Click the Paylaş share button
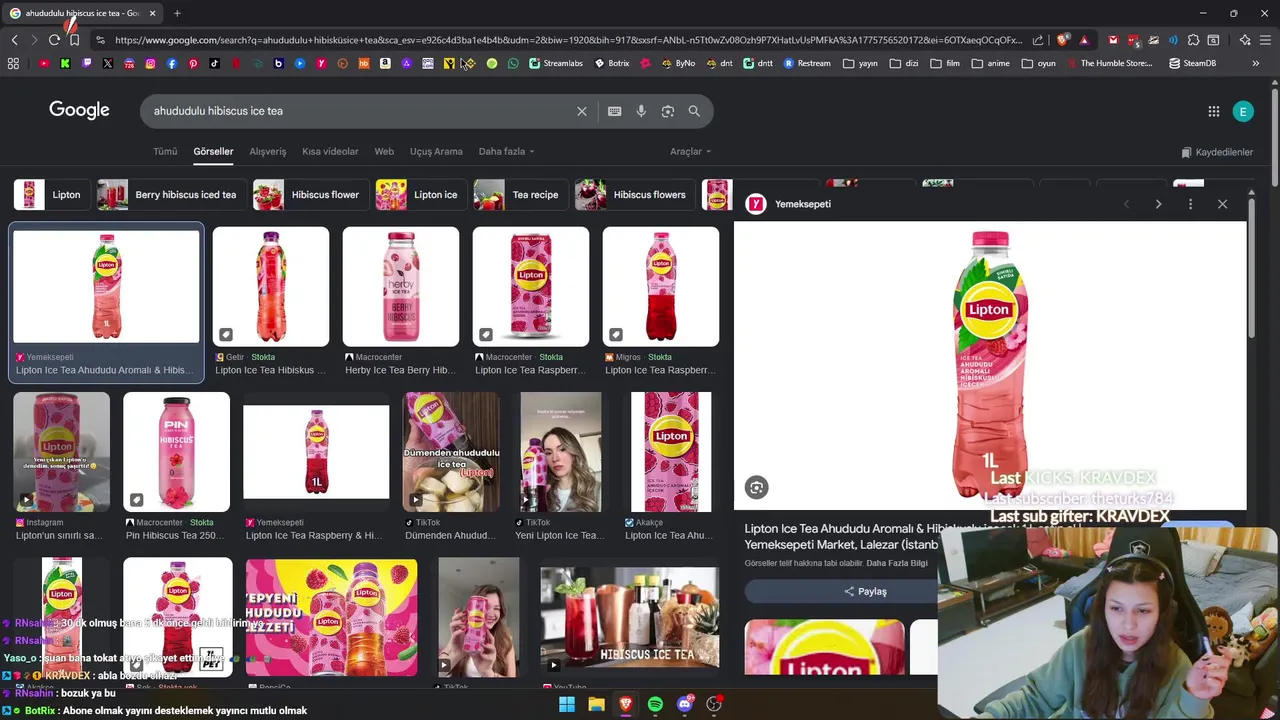Screen dimensions: 1280x720 [866, 591]
